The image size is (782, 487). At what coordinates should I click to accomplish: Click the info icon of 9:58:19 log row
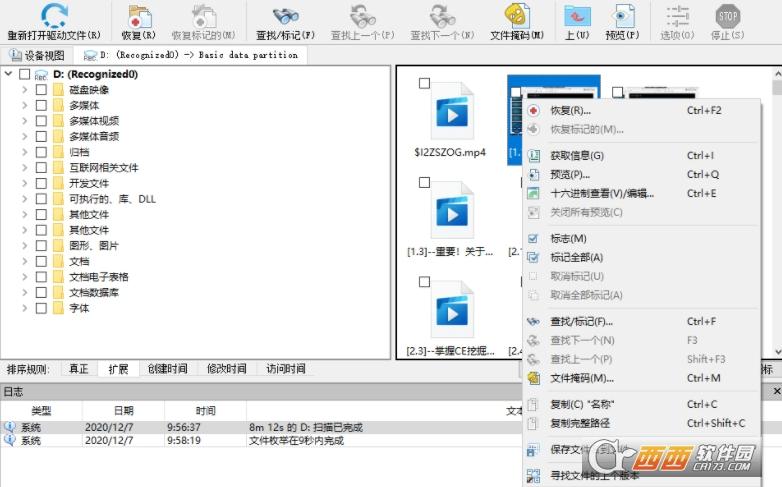tap(9, 440)
